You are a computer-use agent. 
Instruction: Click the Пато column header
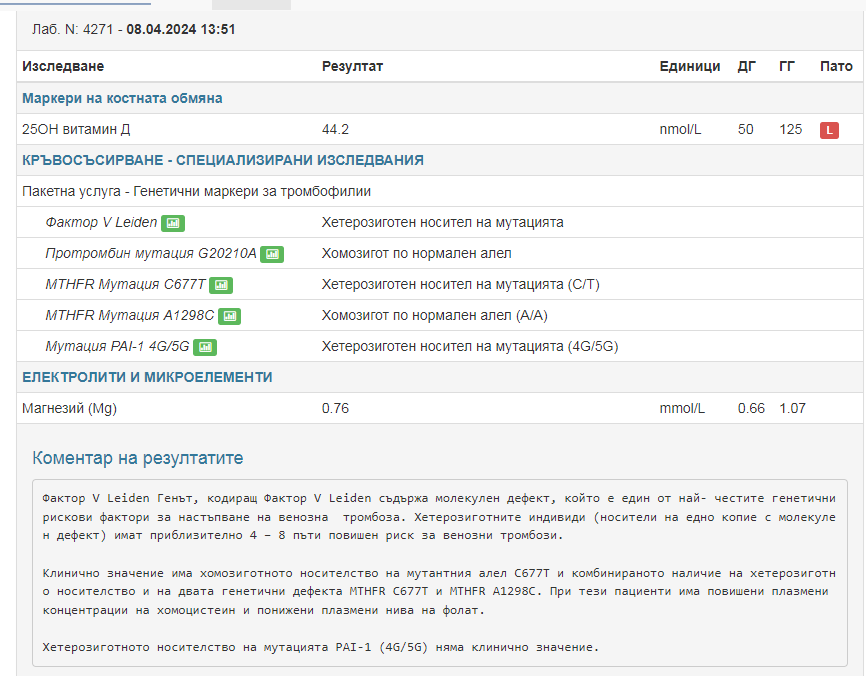836,66
